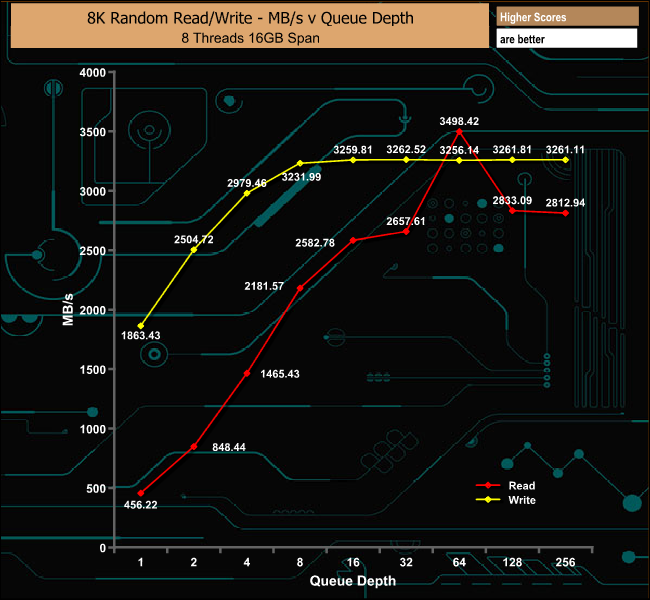
Task: Click the write data label 3259.81
Action: (x=353, y=149)
